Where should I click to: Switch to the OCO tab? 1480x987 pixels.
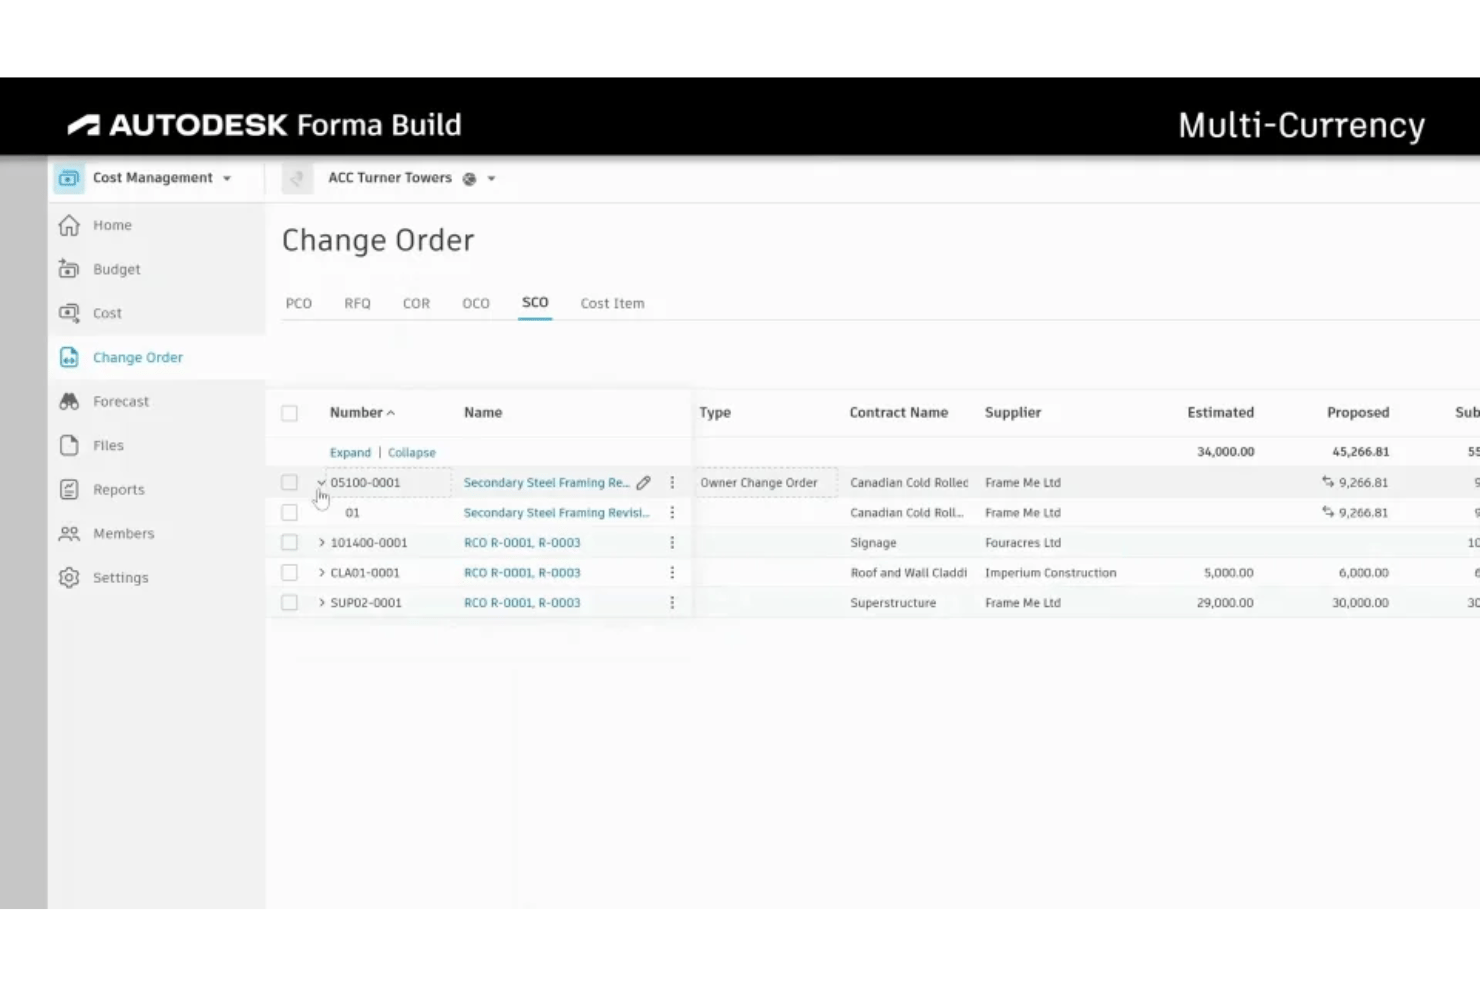tap(476, 303)
